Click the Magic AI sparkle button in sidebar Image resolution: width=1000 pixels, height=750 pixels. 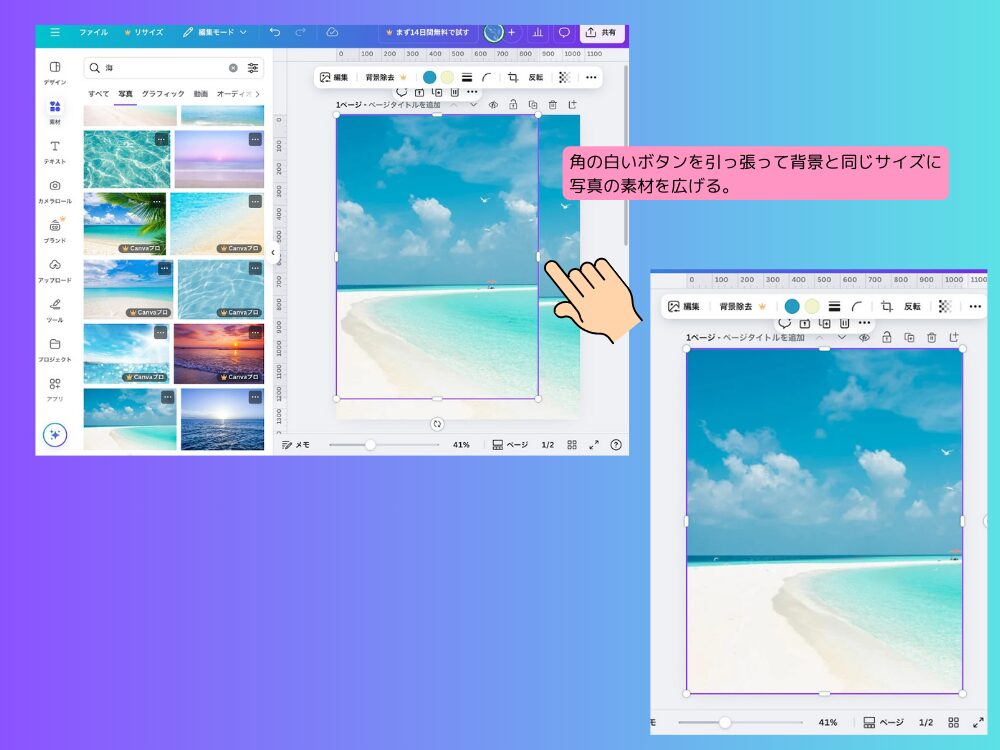click(55, 434)
